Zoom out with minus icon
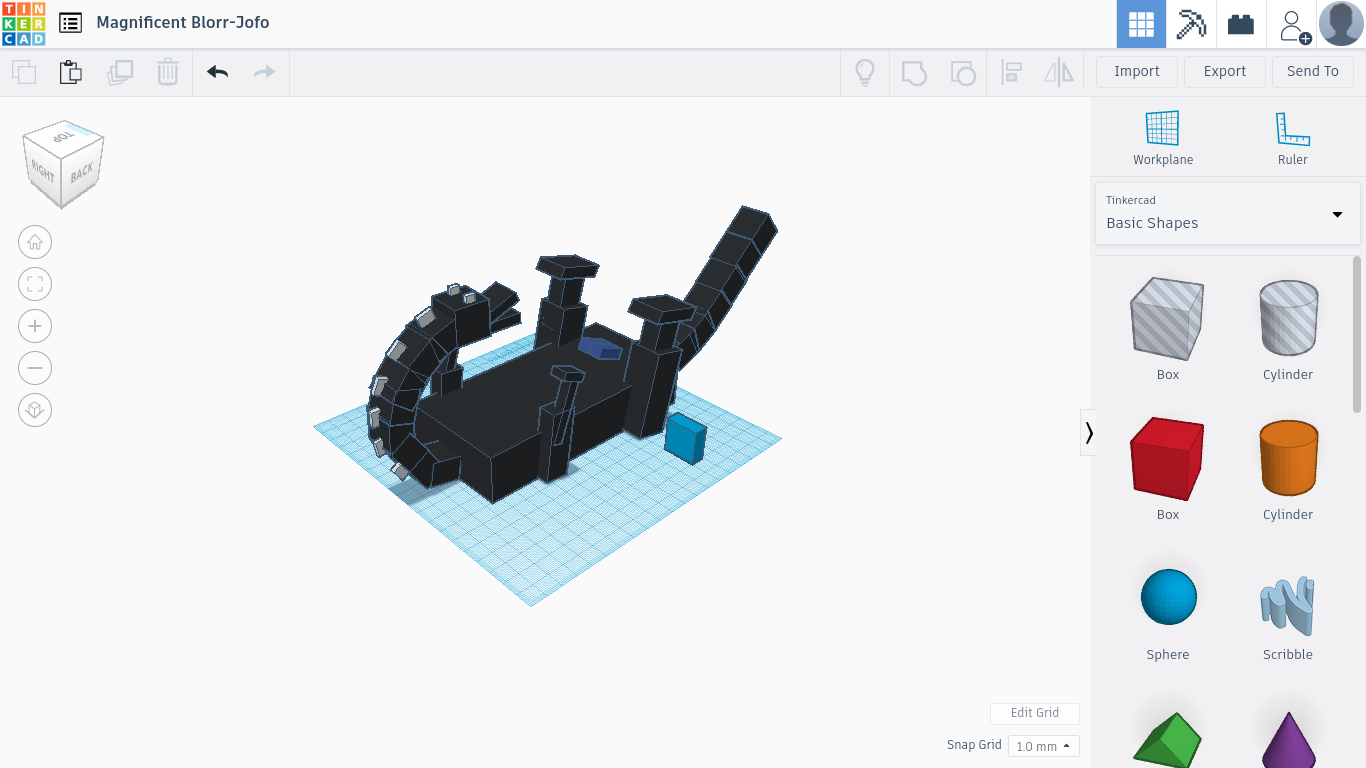This screenshot has width=1366, height=768. pyautogui.click(x=35, y=368)
